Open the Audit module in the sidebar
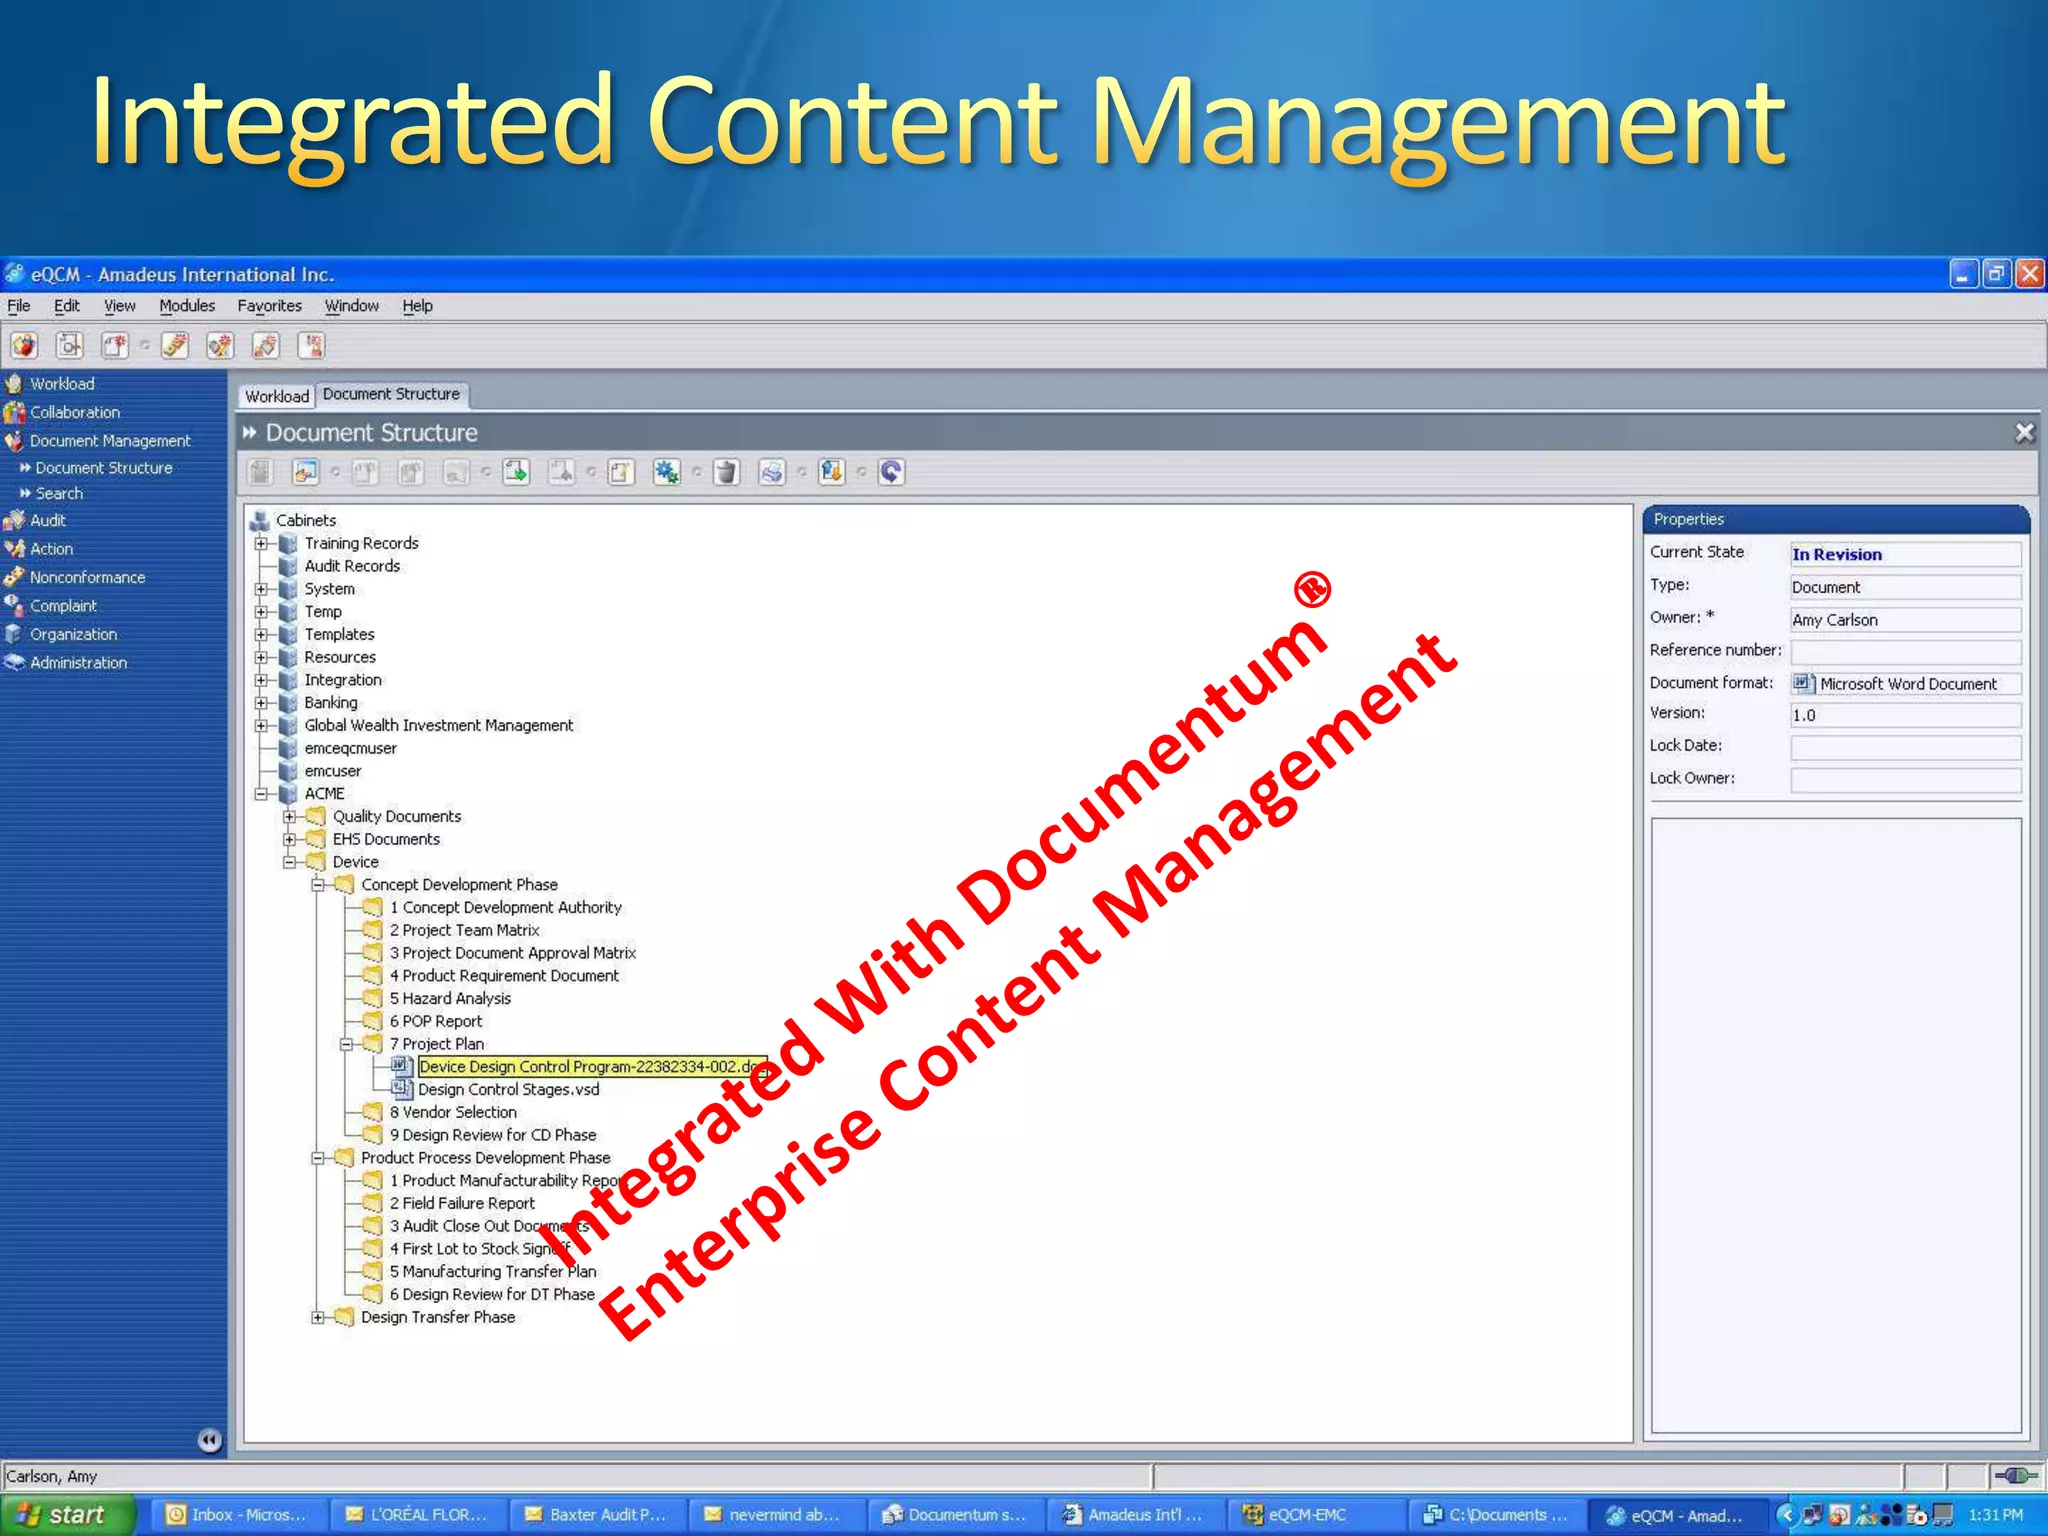This screenshot has width=2048, height=1536. pos(47,520)
